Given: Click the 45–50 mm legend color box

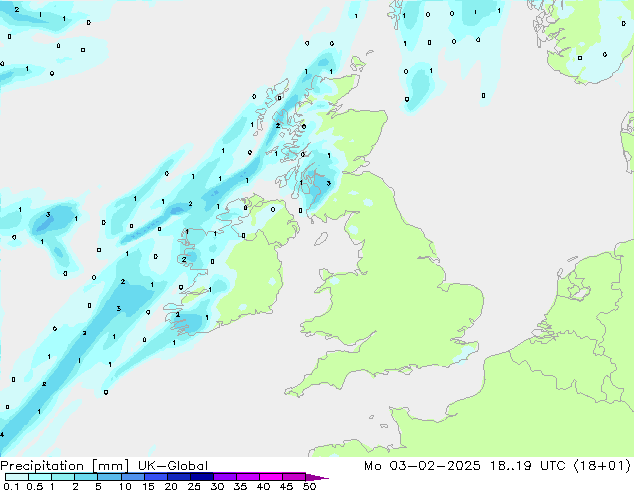Looking at the screenshot, I should pyautogui.click(x=294, y=477).
